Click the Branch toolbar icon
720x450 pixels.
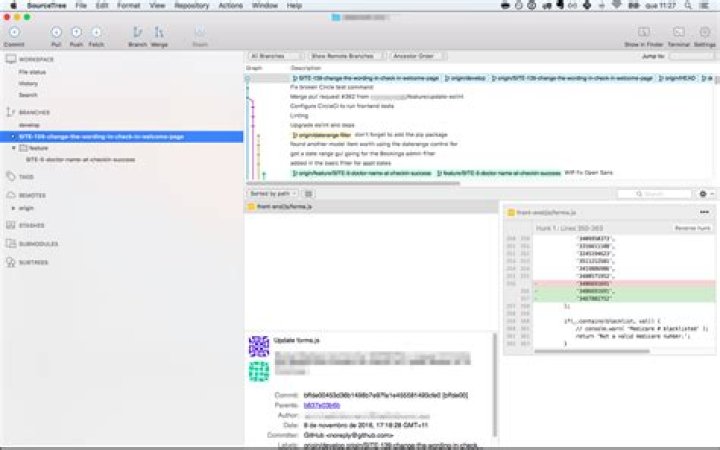tap(137, 32)
